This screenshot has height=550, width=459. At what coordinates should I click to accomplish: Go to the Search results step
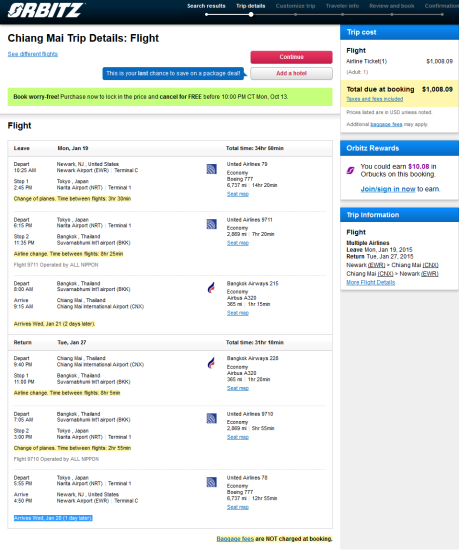point(206,6)
